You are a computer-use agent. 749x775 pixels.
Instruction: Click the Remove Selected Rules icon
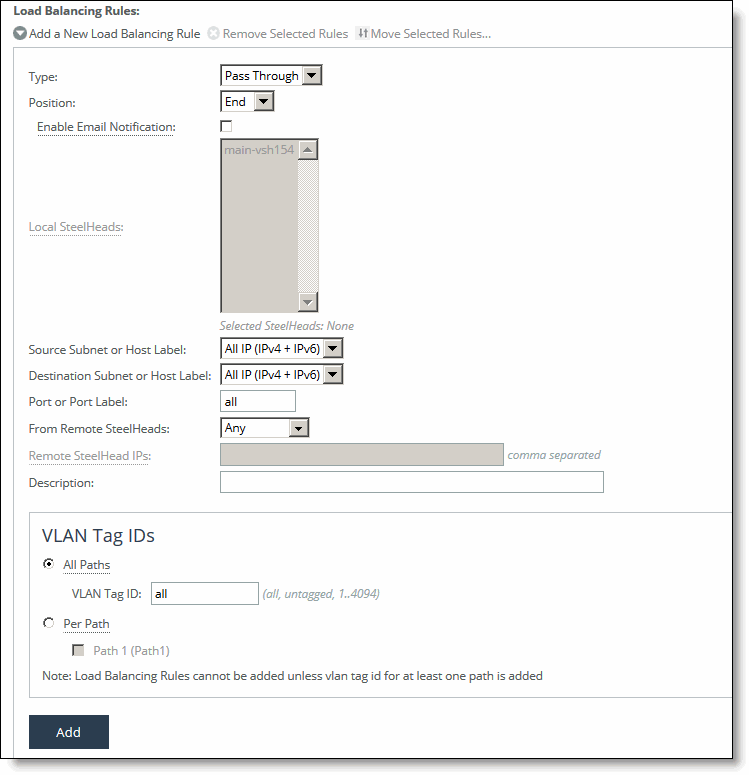[x=214, y=34]
